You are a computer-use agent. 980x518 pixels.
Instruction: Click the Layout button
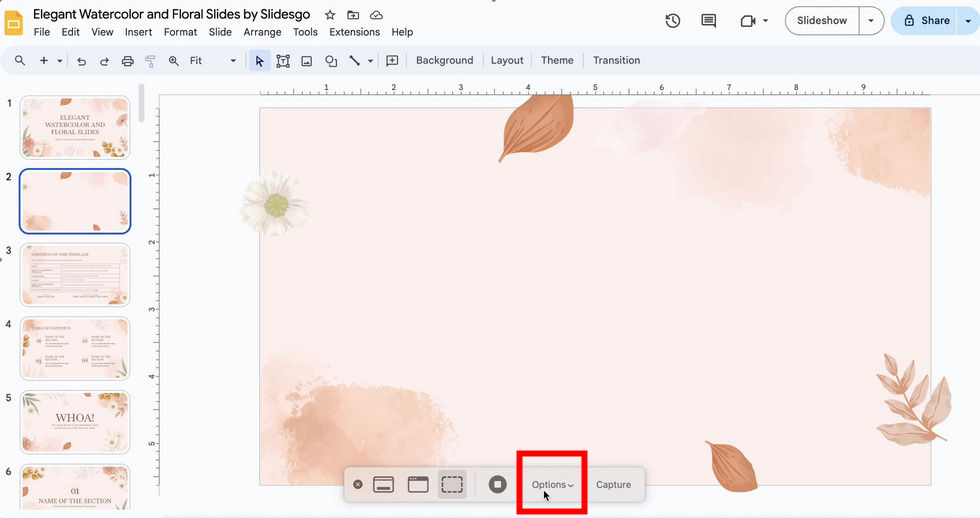pos(507,61)
